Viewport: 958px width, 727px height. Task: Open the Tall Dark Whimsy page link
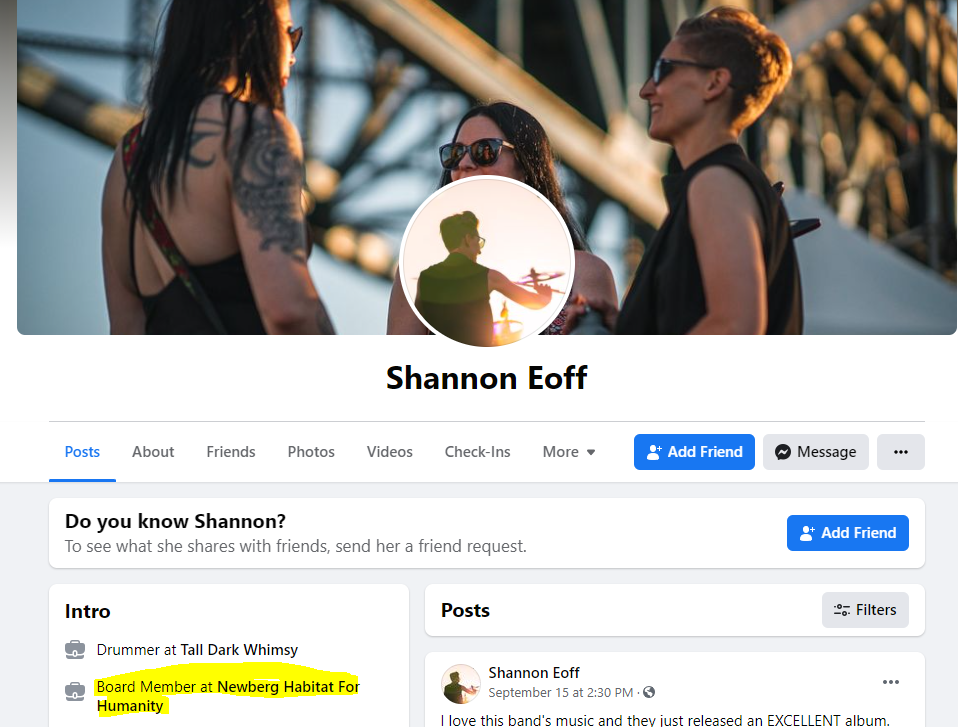240,649
